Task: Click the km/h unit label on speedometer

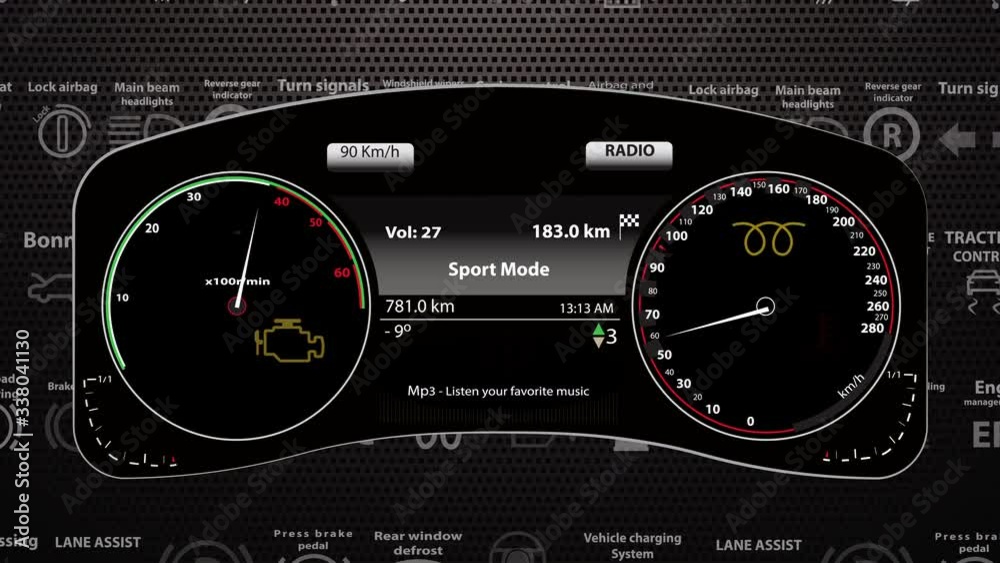Action: (x=851, y=386)
